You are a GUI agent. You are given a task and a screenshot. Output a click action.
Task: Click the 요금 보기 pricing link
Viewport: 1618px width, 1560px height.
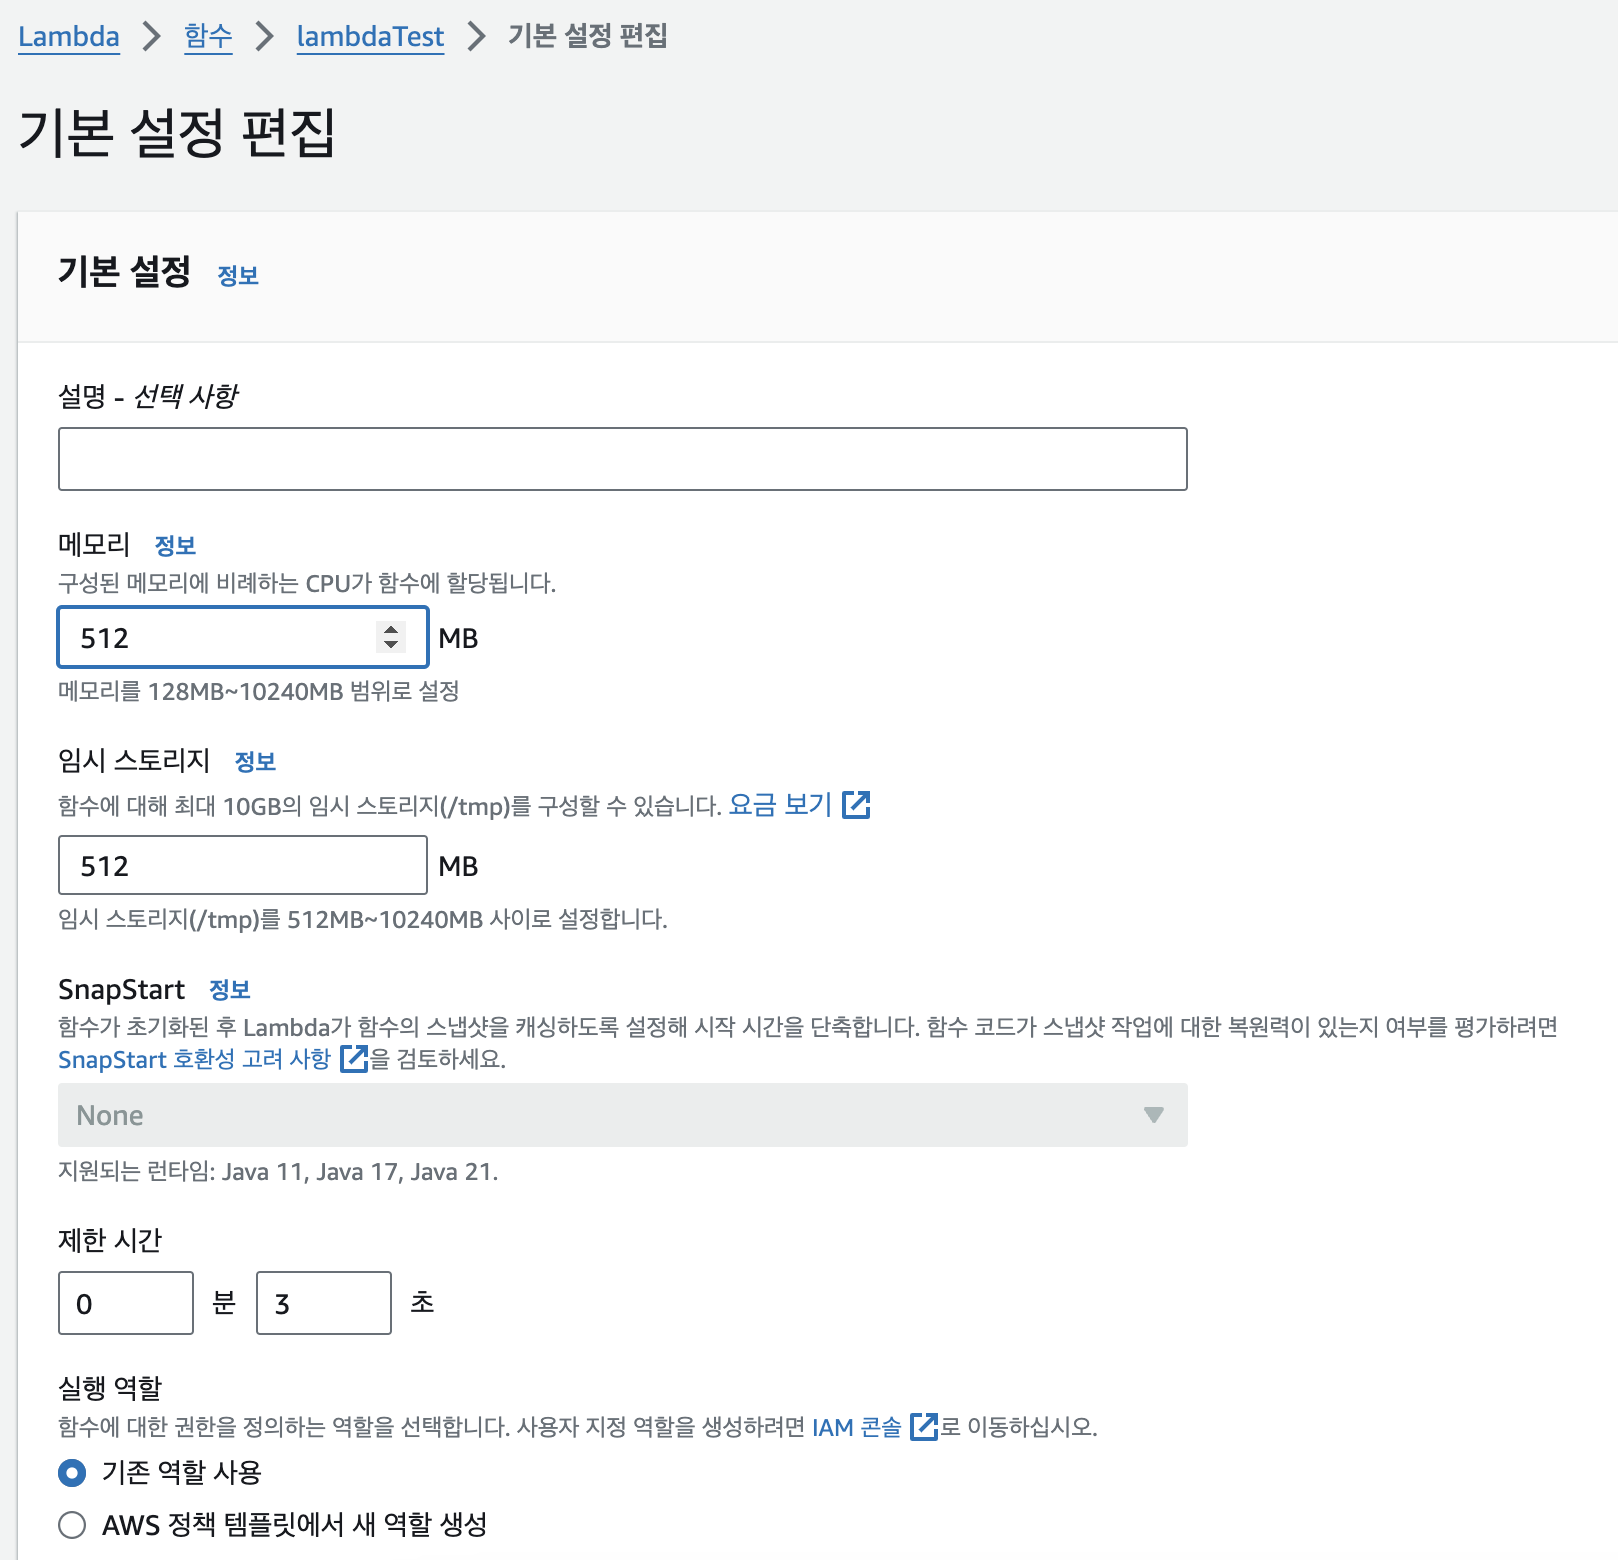(x=780, y=804)
